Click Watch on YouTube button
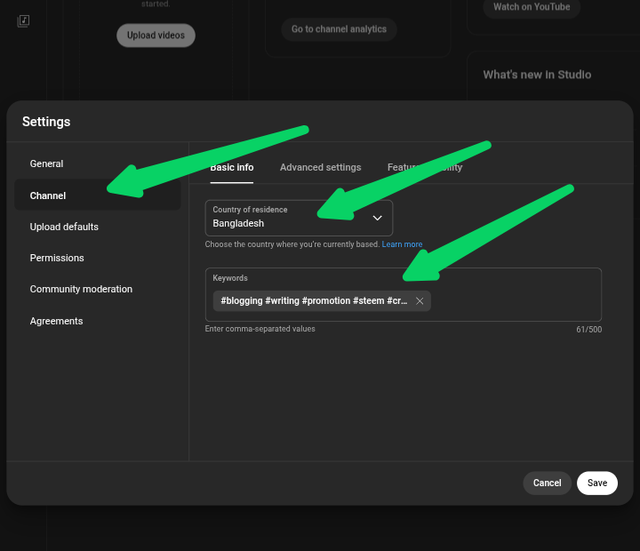This screenshot has height=551, width=640. pyautogui.click(x=531, y=7)
